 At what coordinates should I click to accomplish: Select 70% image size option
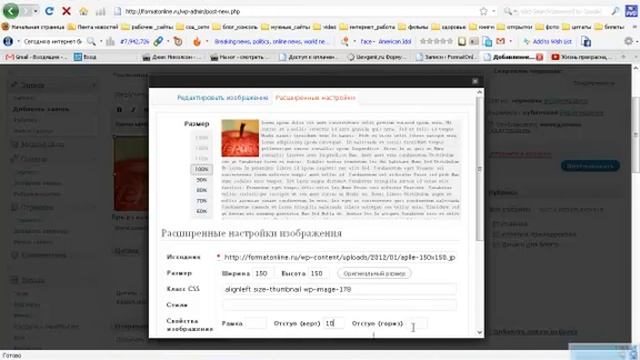[x=201, y=201]
